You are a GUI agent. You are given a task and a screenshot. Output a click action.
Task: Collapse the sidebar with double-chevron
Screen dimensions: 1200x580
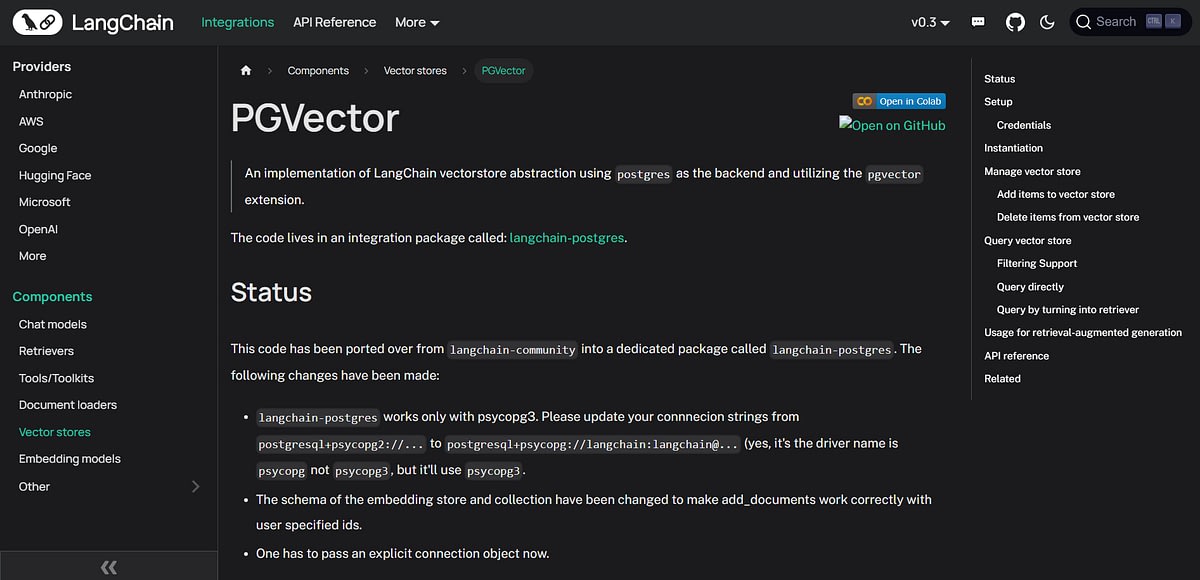click(109, 567)
